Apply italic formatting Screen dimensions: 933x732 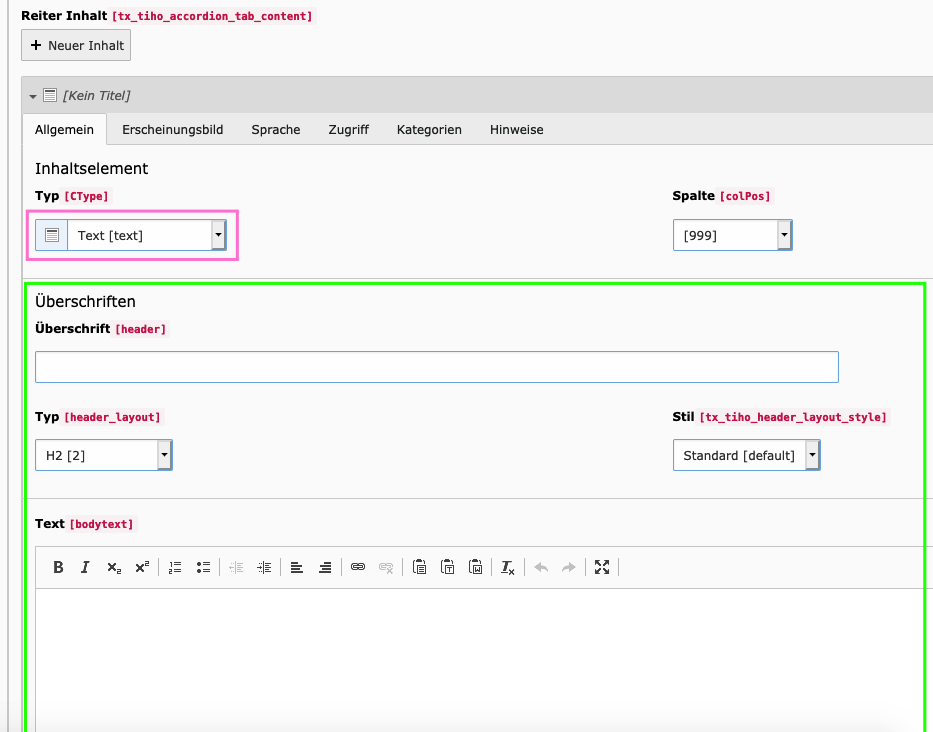85,567
